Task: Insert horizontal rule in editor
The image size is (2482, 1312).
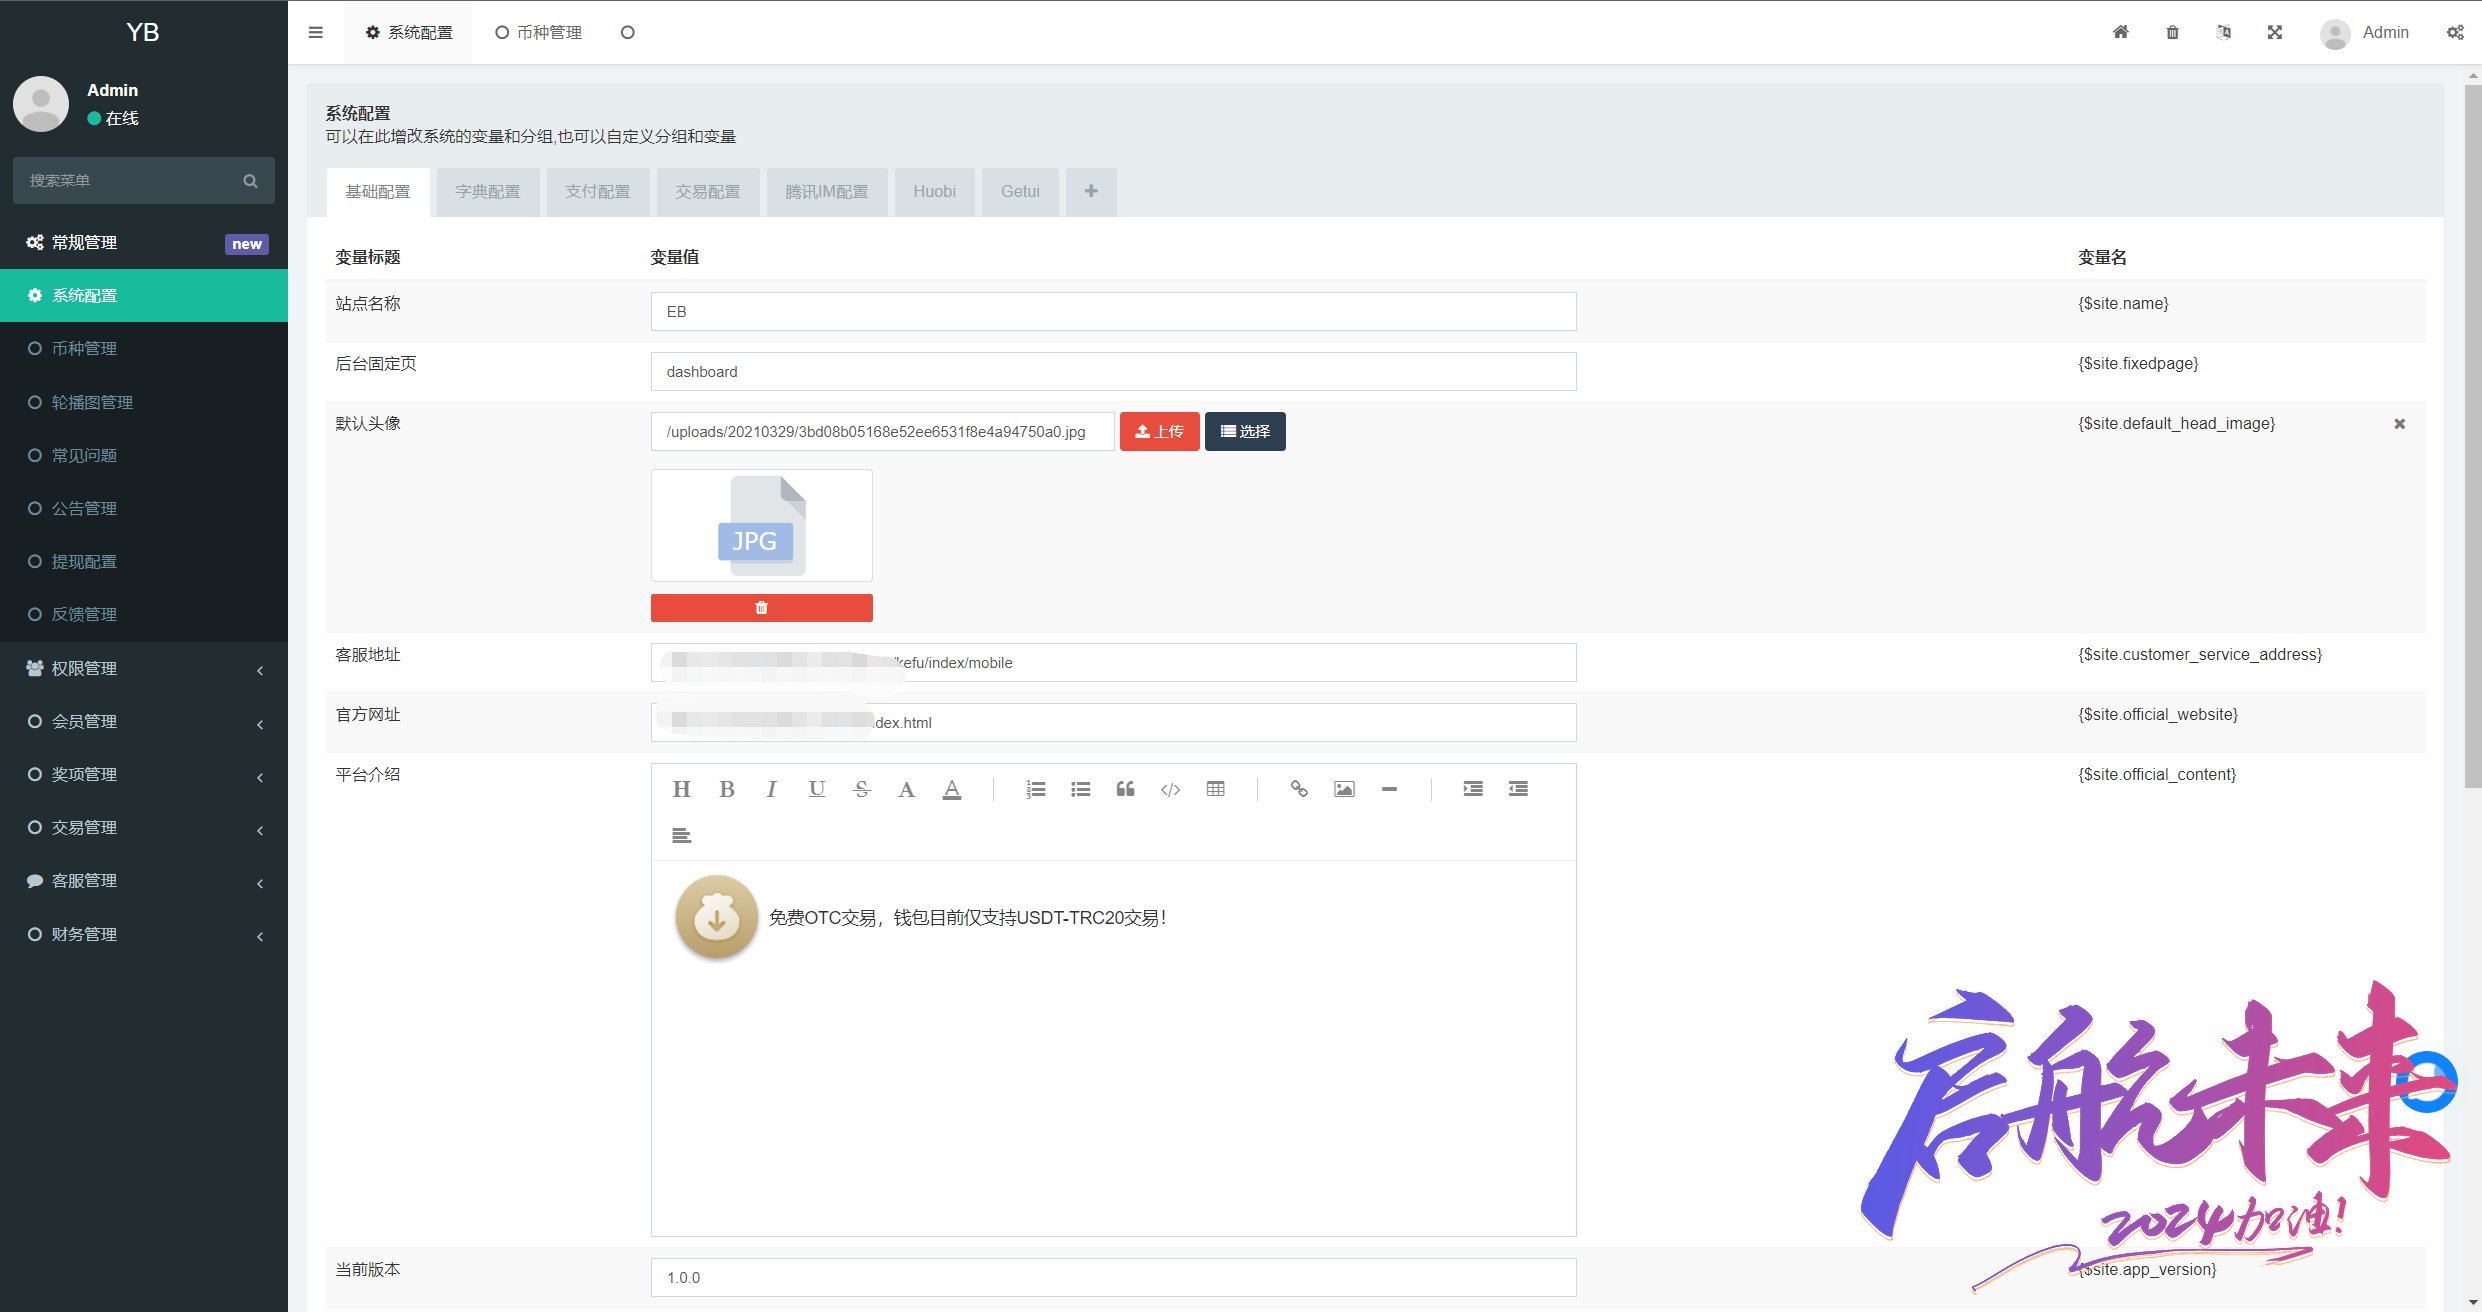Action: pyautogui.click(x=1389, y=789)
